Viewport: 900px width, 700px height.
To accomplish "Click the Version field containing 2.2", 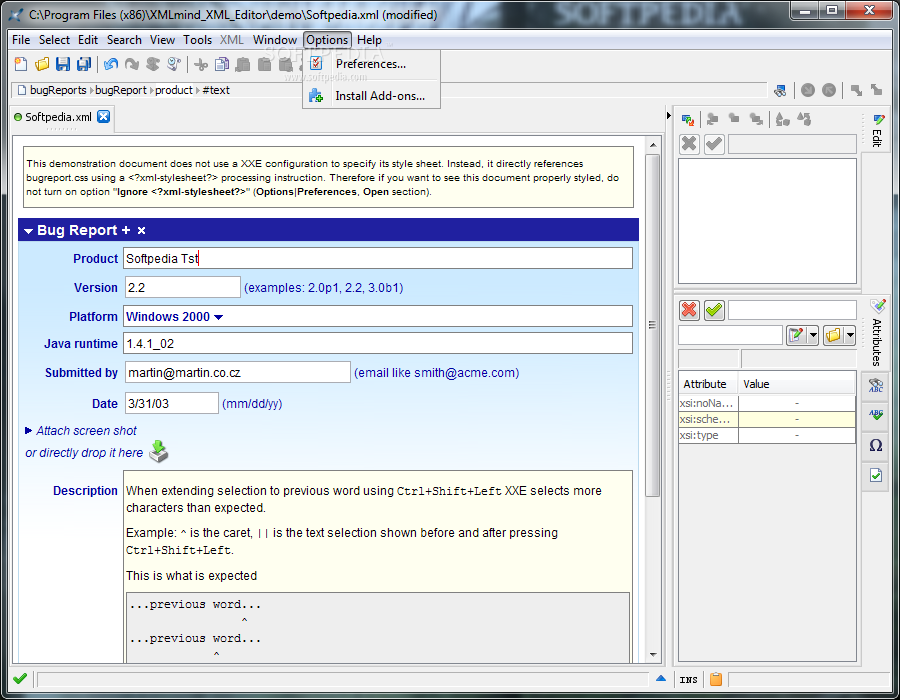I will pos(183,287).
